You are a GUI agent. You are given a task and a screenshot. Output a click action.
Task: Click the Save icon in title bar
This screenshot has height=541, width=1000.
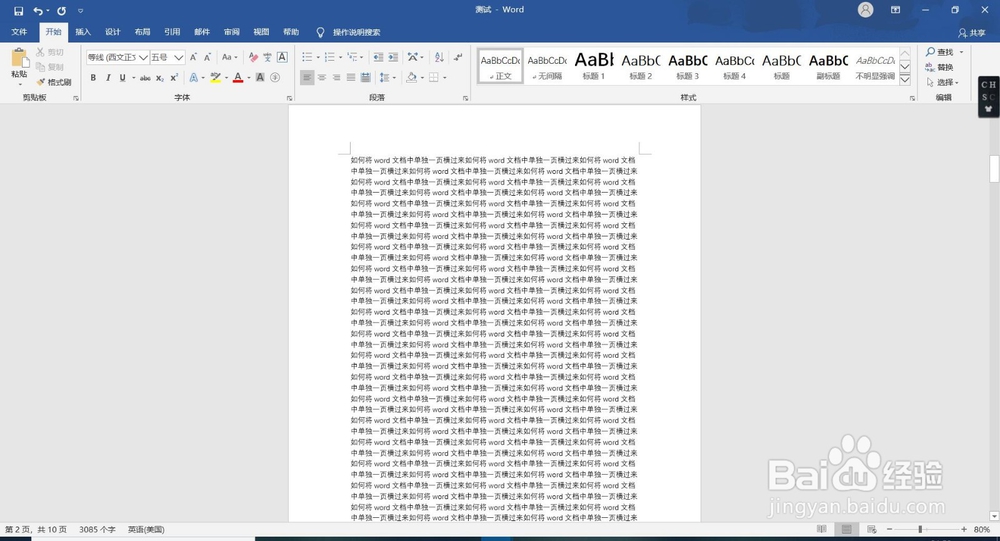click(x=18, y=11)
